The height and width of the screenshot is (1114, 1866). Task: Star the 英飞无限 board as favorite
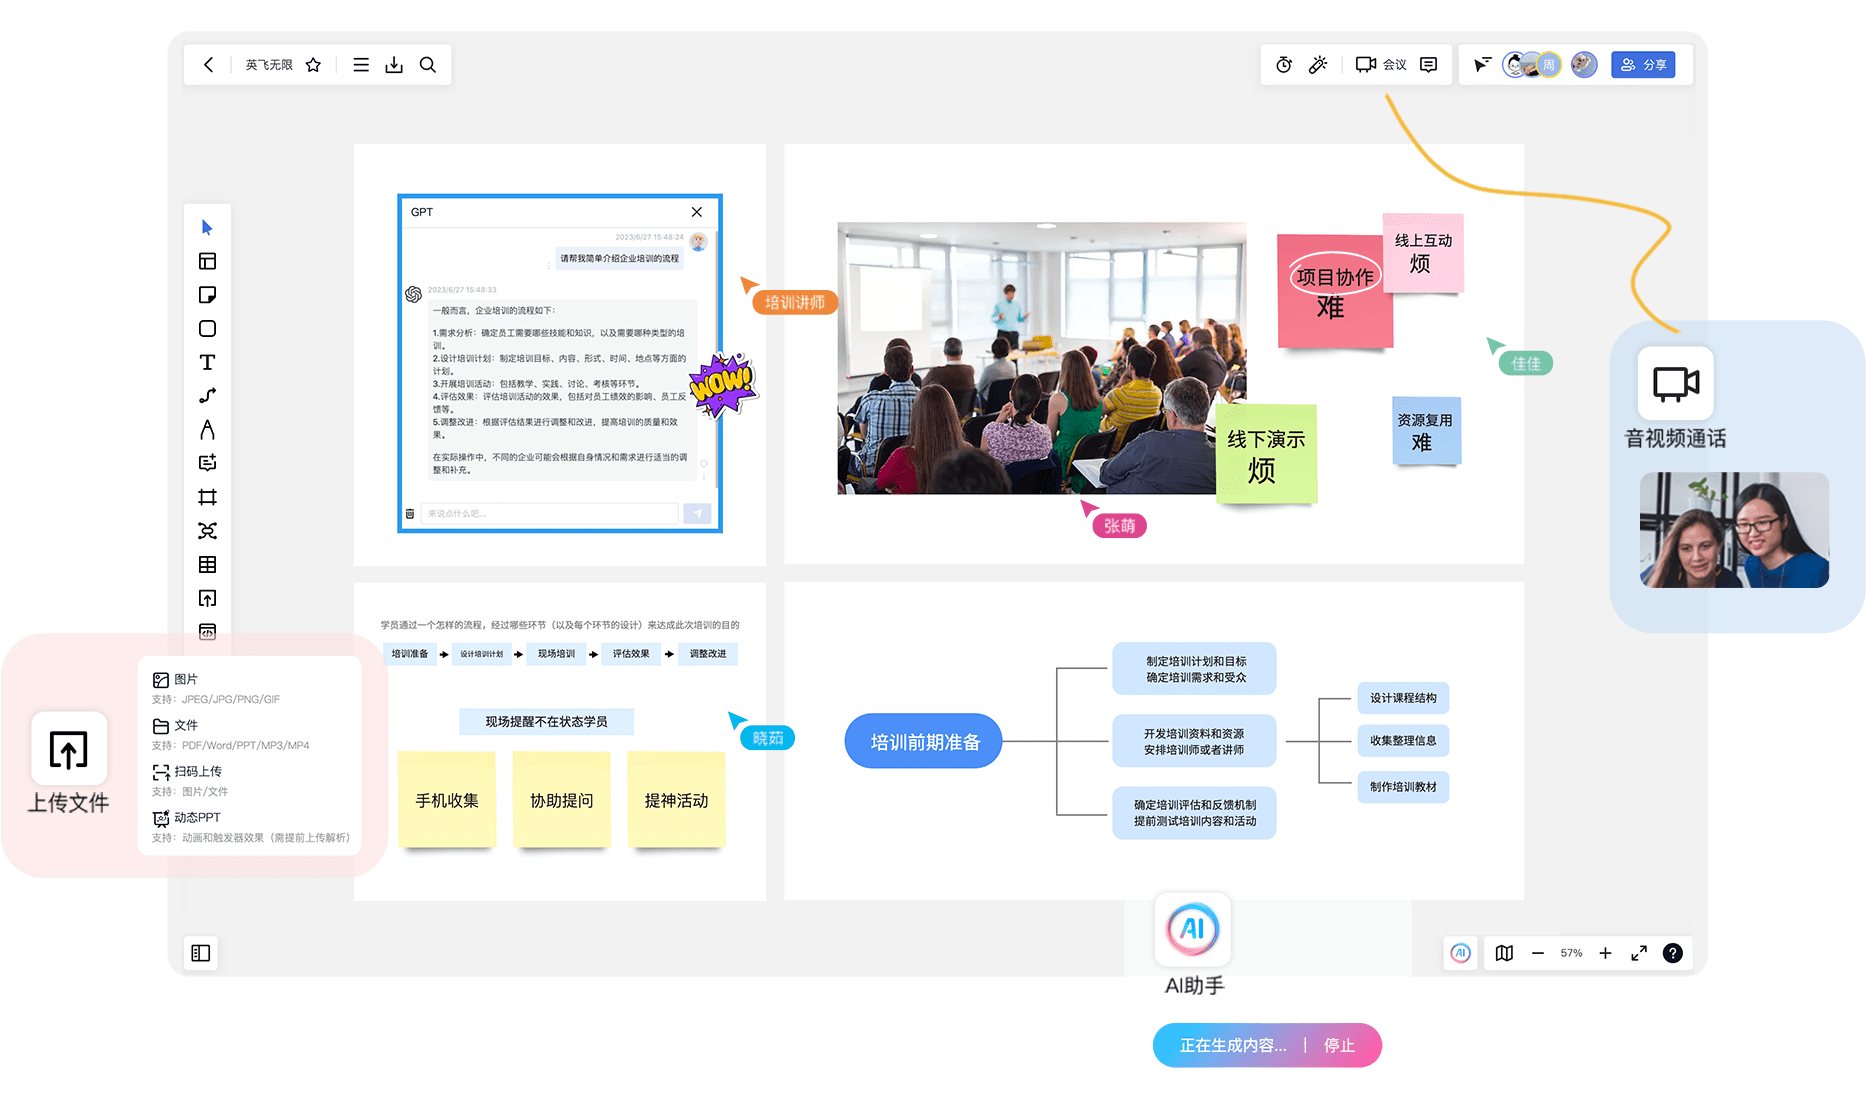coord(313,65)
